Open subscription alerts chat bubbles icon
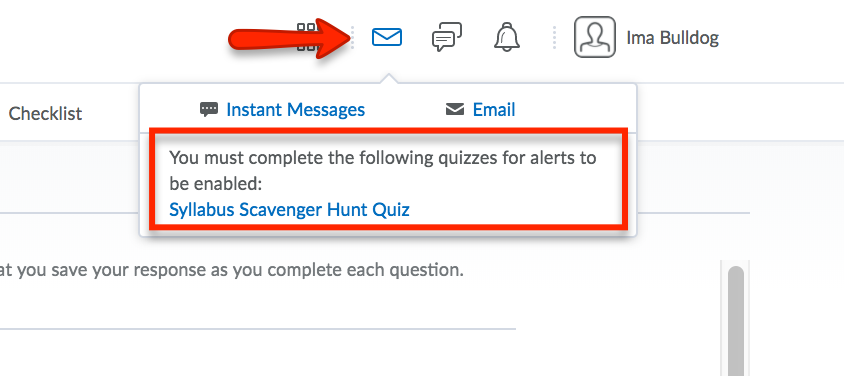The width and height of the screenshot is (844, 376). pos(447,37)
